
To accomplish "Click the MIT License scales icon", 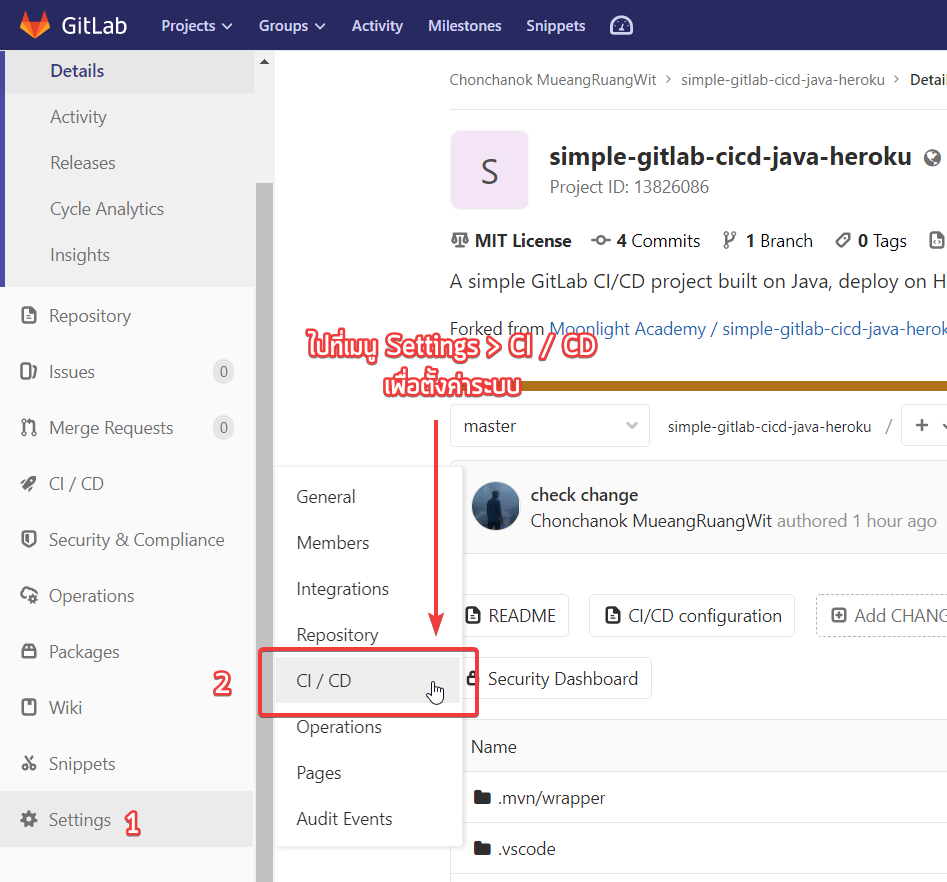I will pyautogui.click(x=460, y=240).
